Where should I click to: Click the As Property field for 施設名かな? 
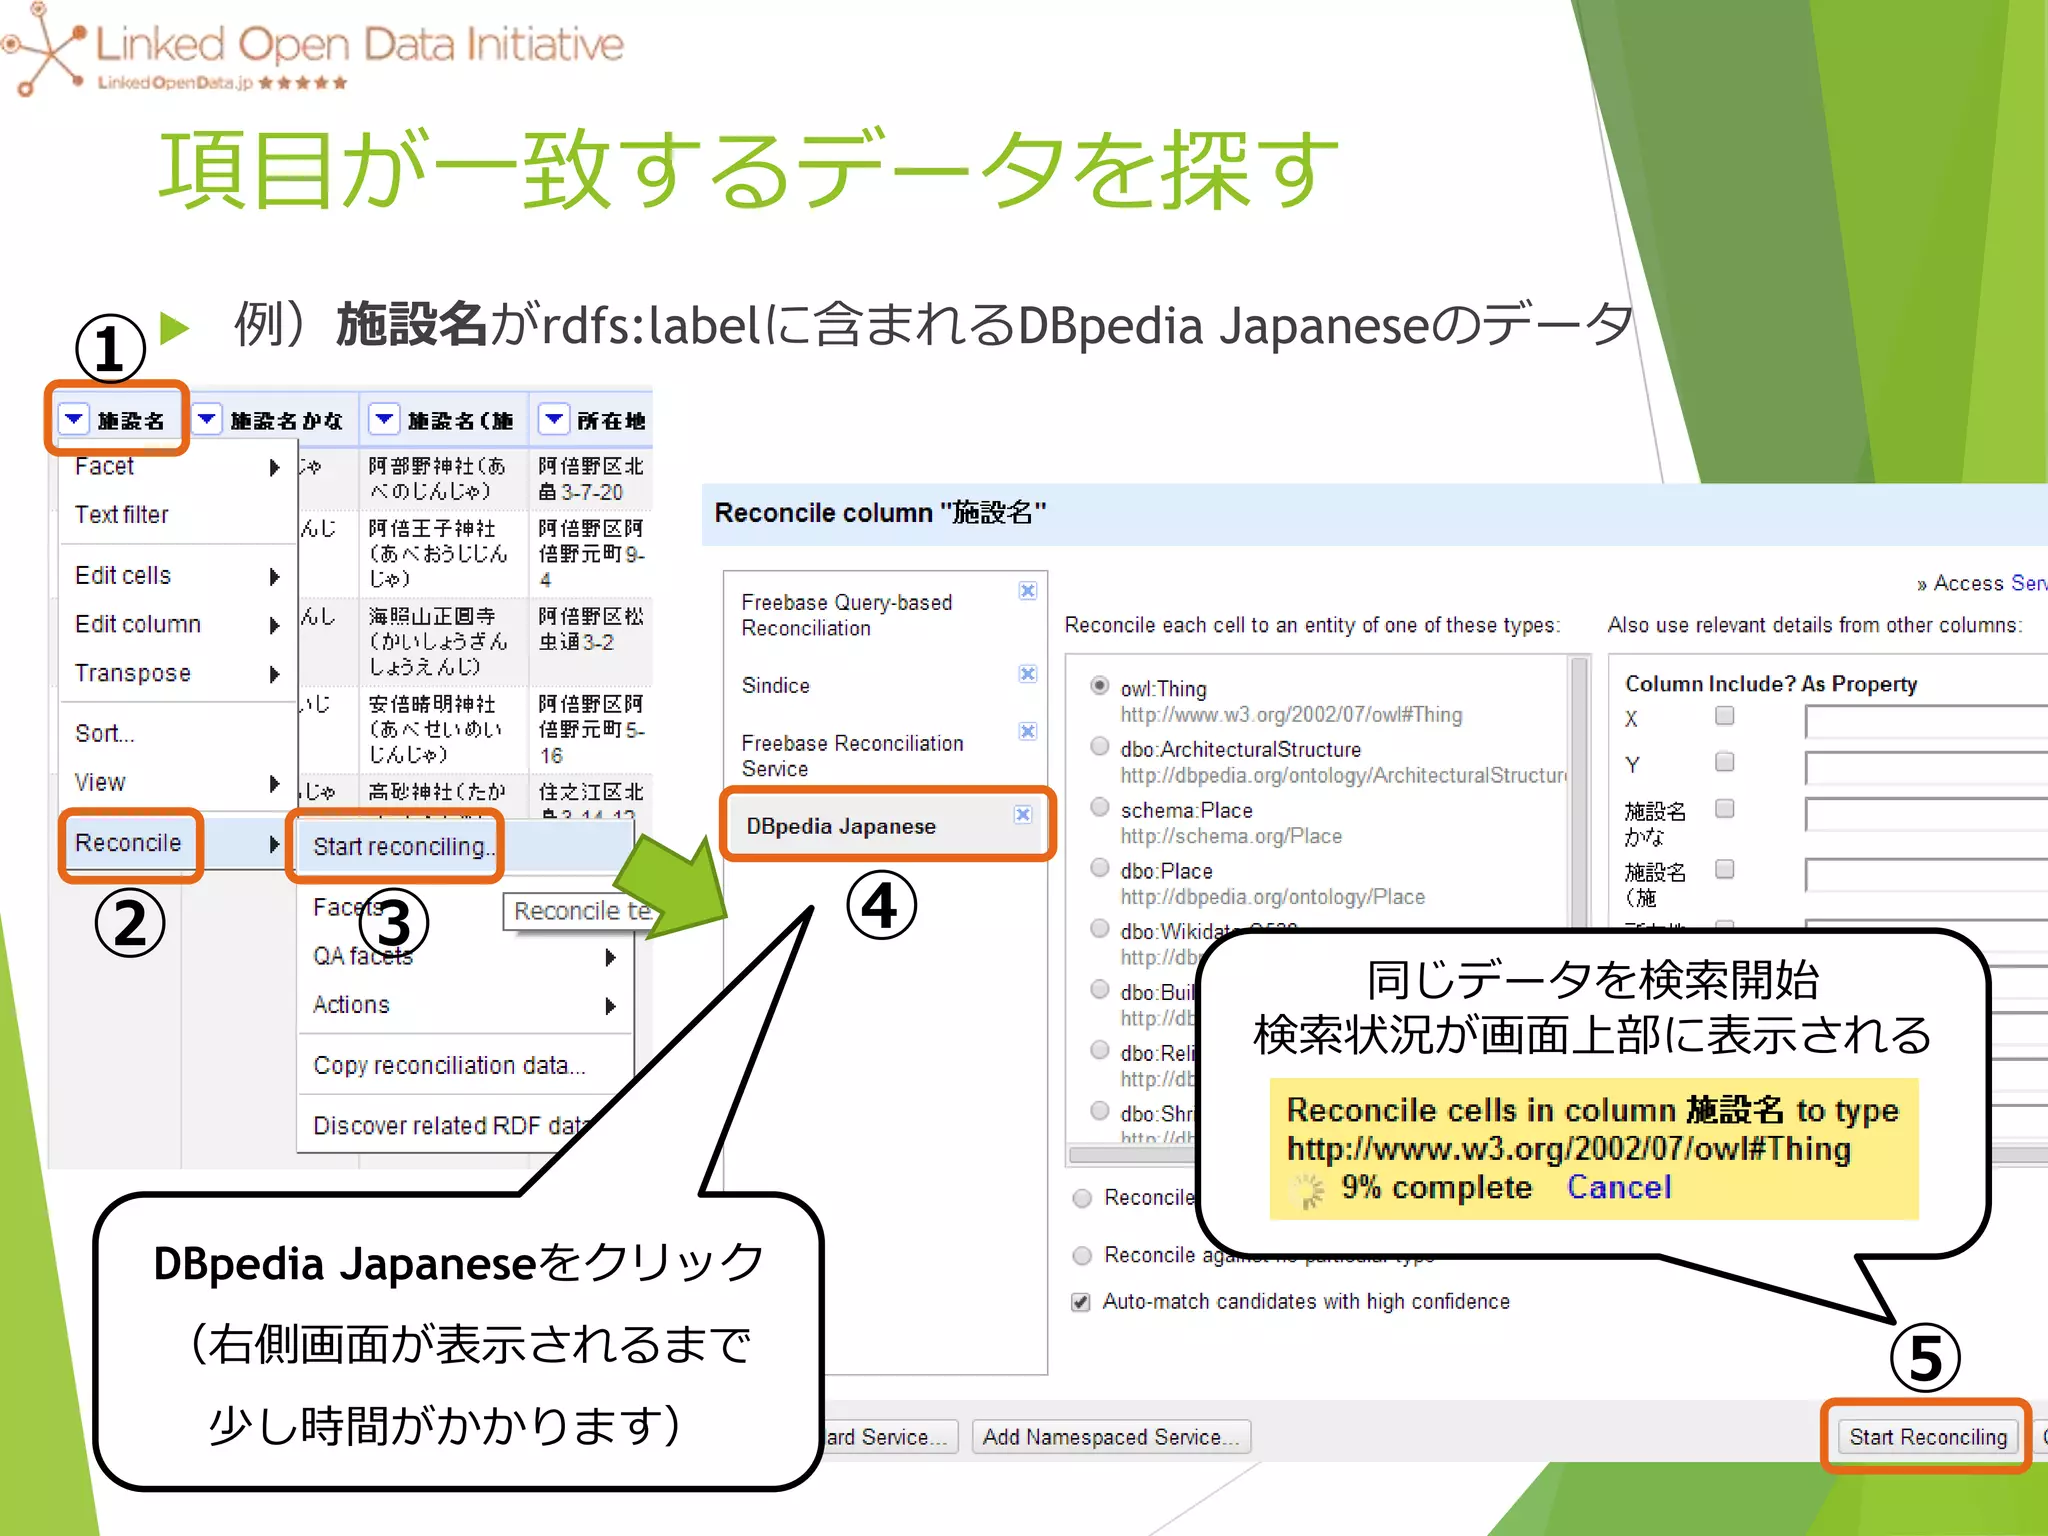(x=1926, y=814)
